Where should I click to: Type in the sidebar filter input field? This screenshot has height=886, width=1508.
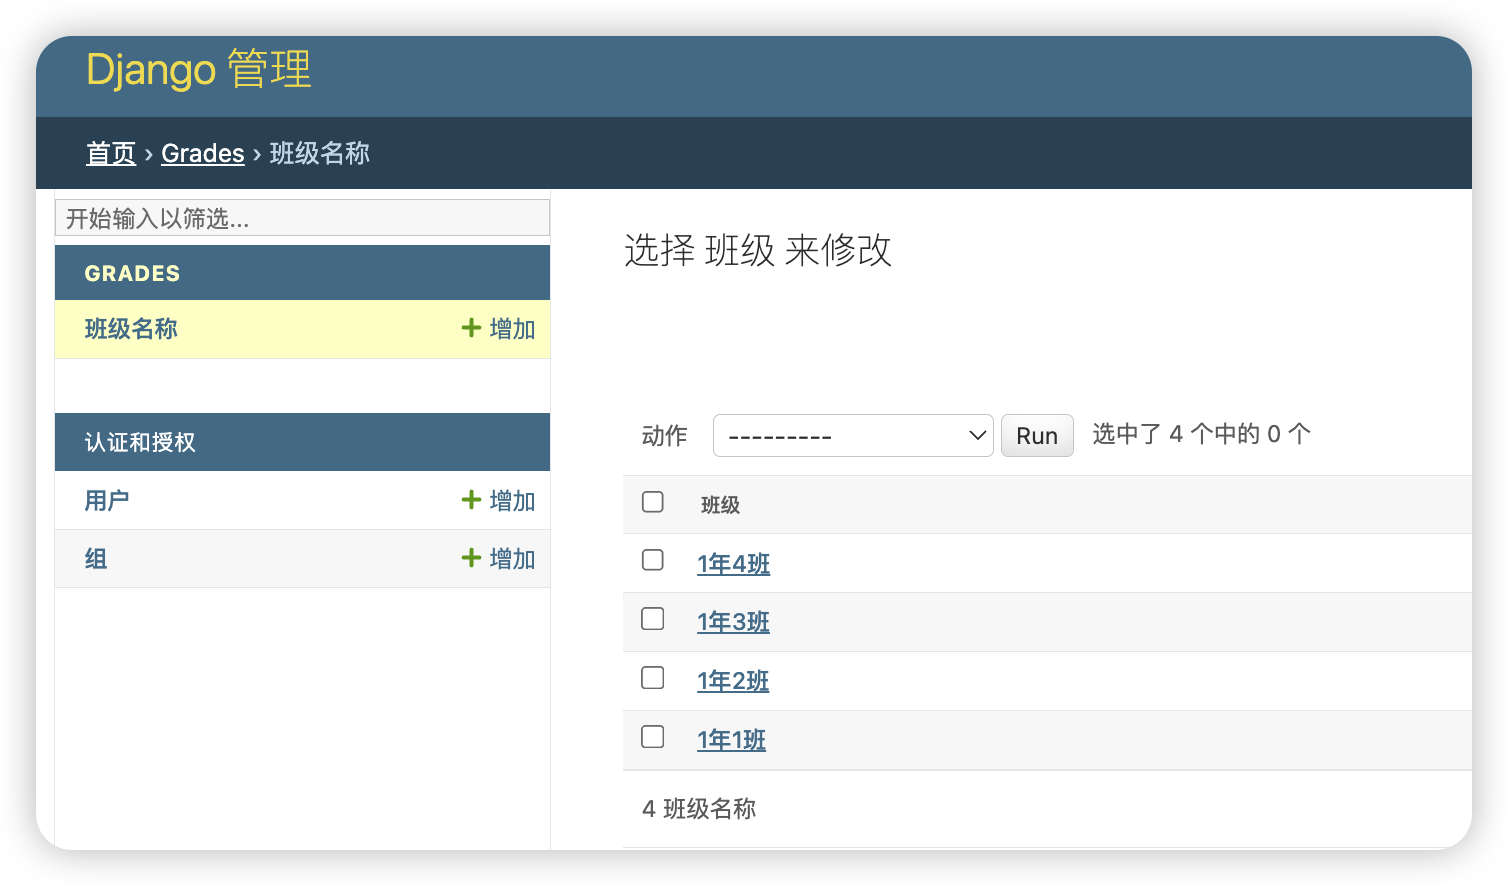(302, 218)
